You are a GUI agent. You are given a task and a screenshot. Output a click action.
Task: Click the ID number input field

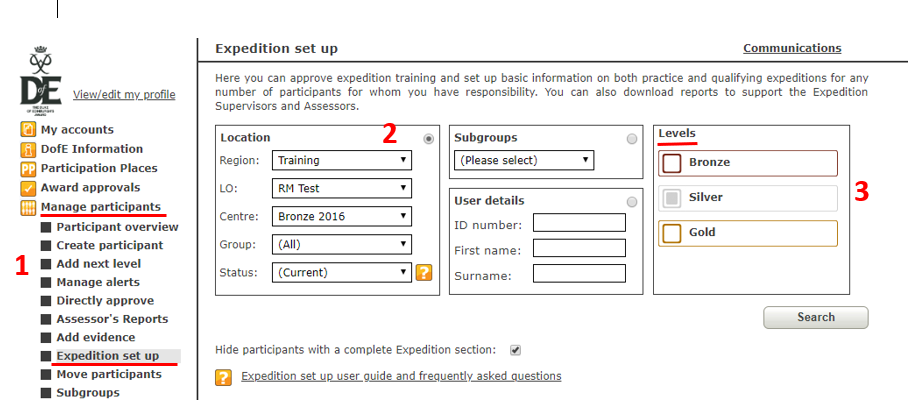pyautogui.click(x=579, y=223)
